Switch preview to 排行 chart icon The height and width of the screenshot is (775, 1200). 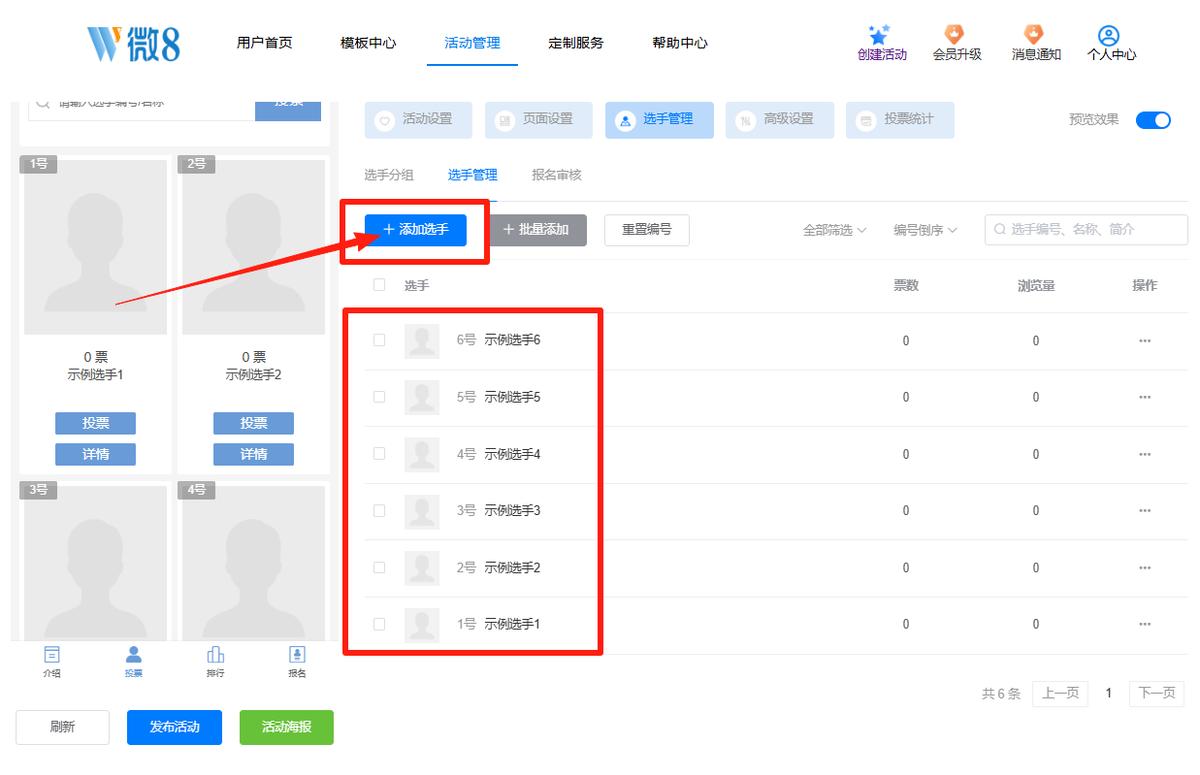[215, 655]
